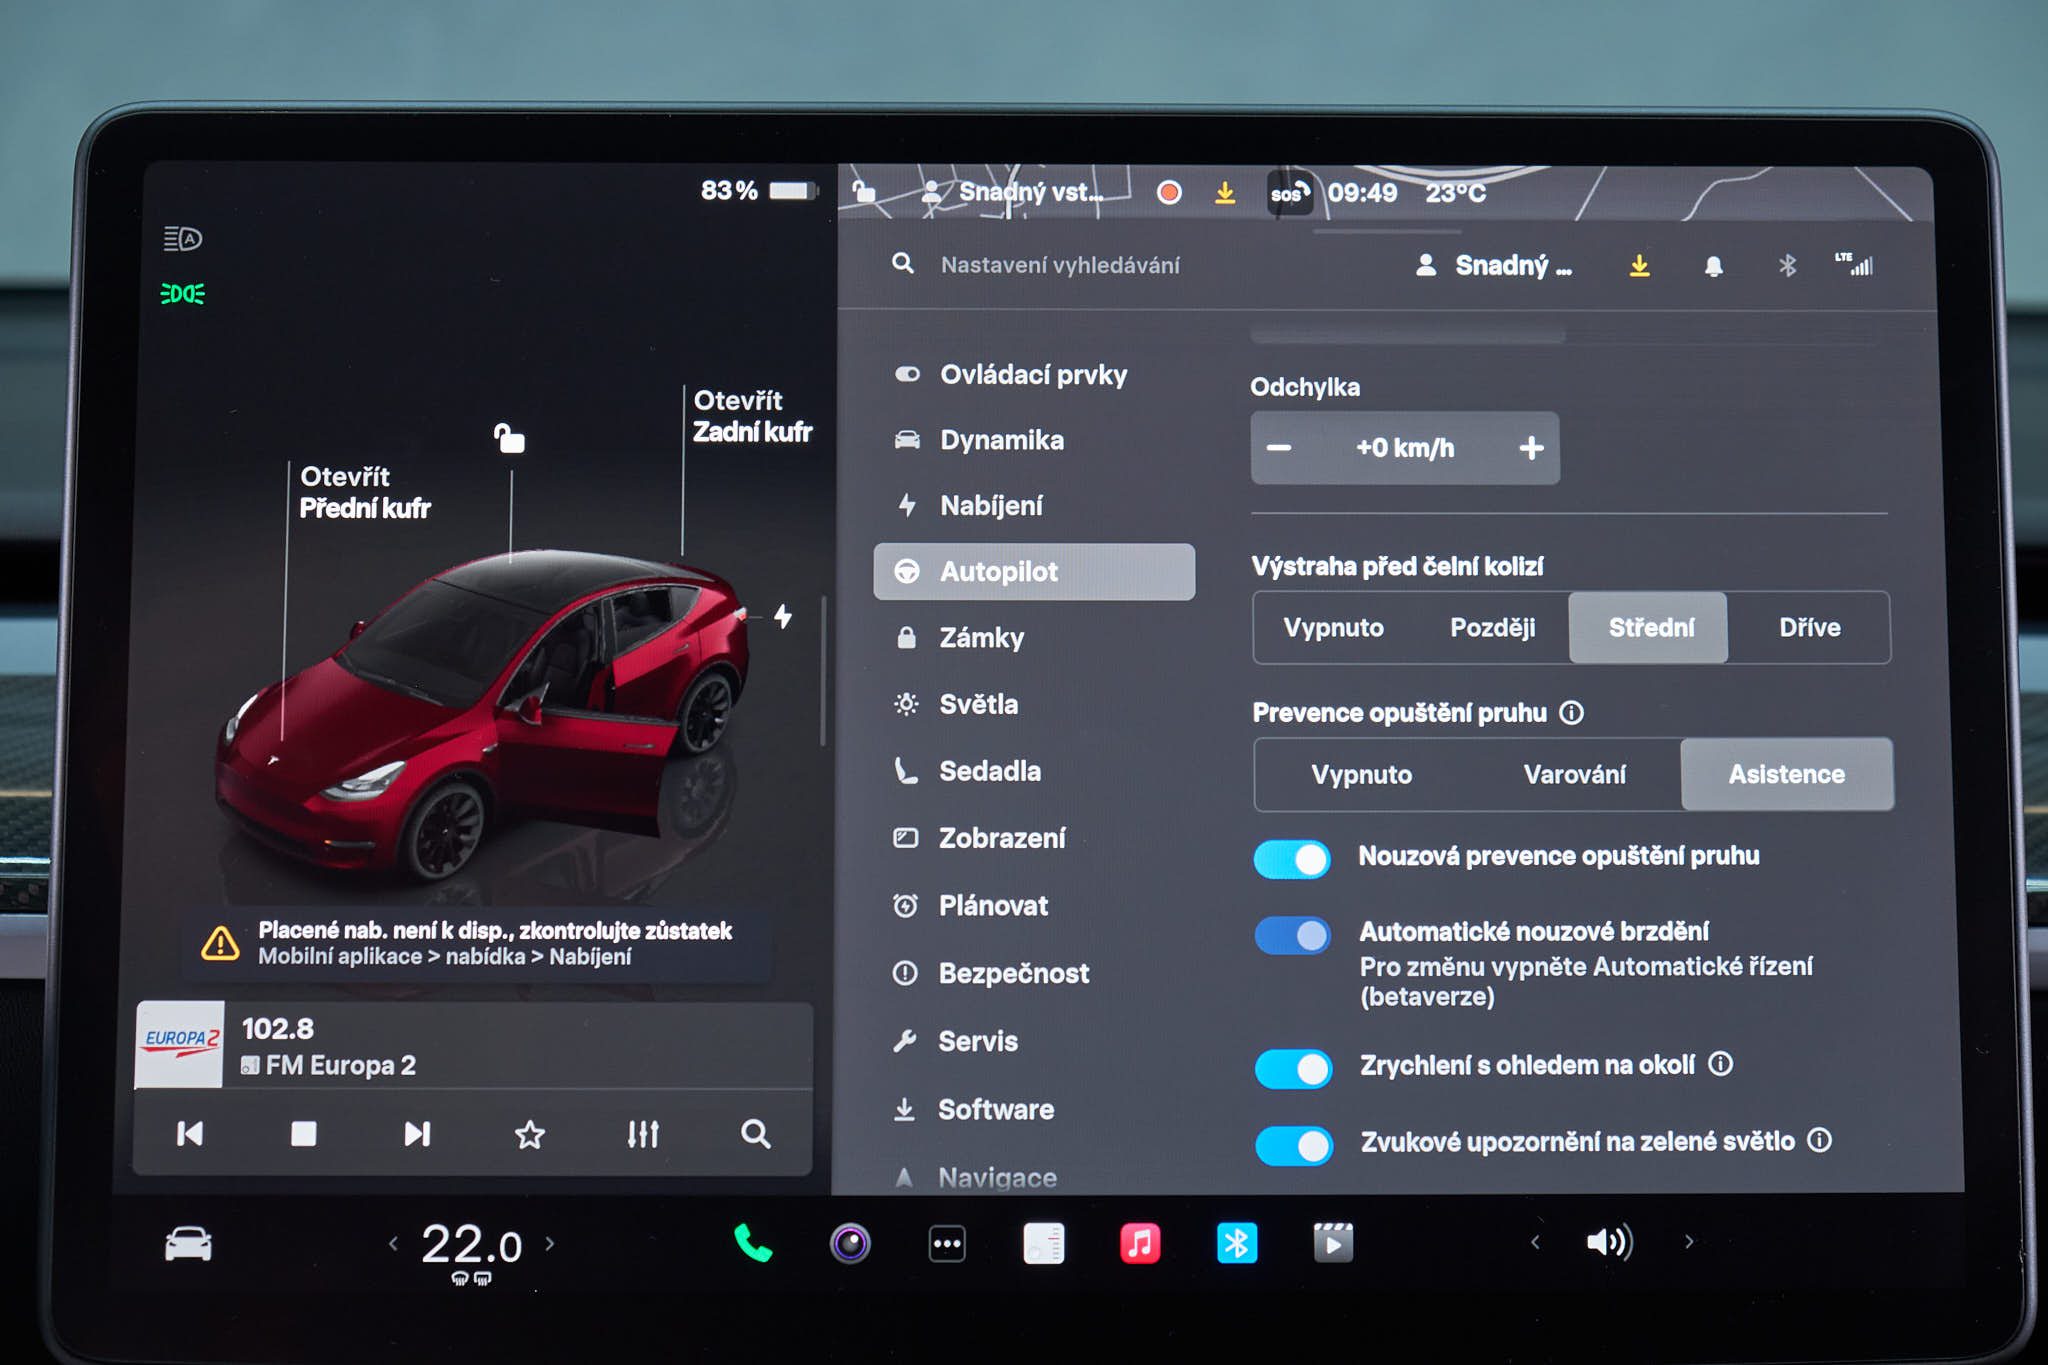Increase speed offset with plus button
The image size is (2048, 1365).
(1531, 447)
